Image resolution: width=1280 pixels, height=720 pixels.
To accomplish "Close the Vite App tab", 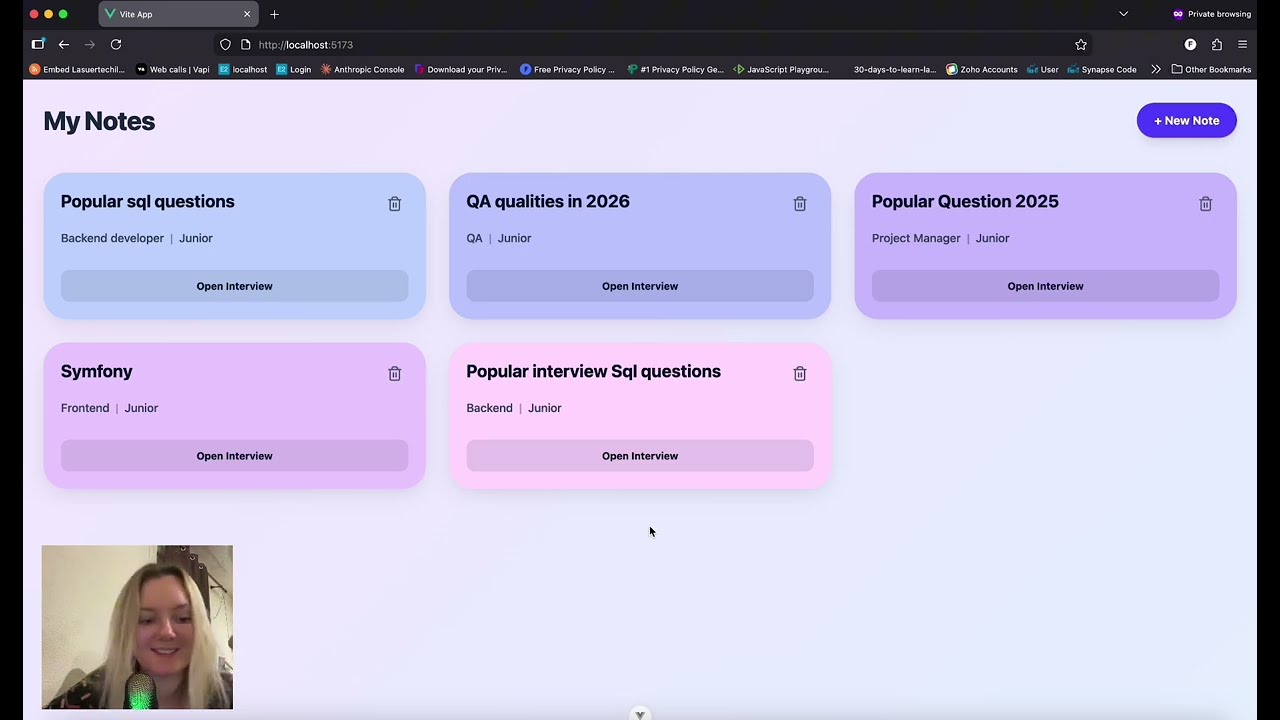I will 247,14.
